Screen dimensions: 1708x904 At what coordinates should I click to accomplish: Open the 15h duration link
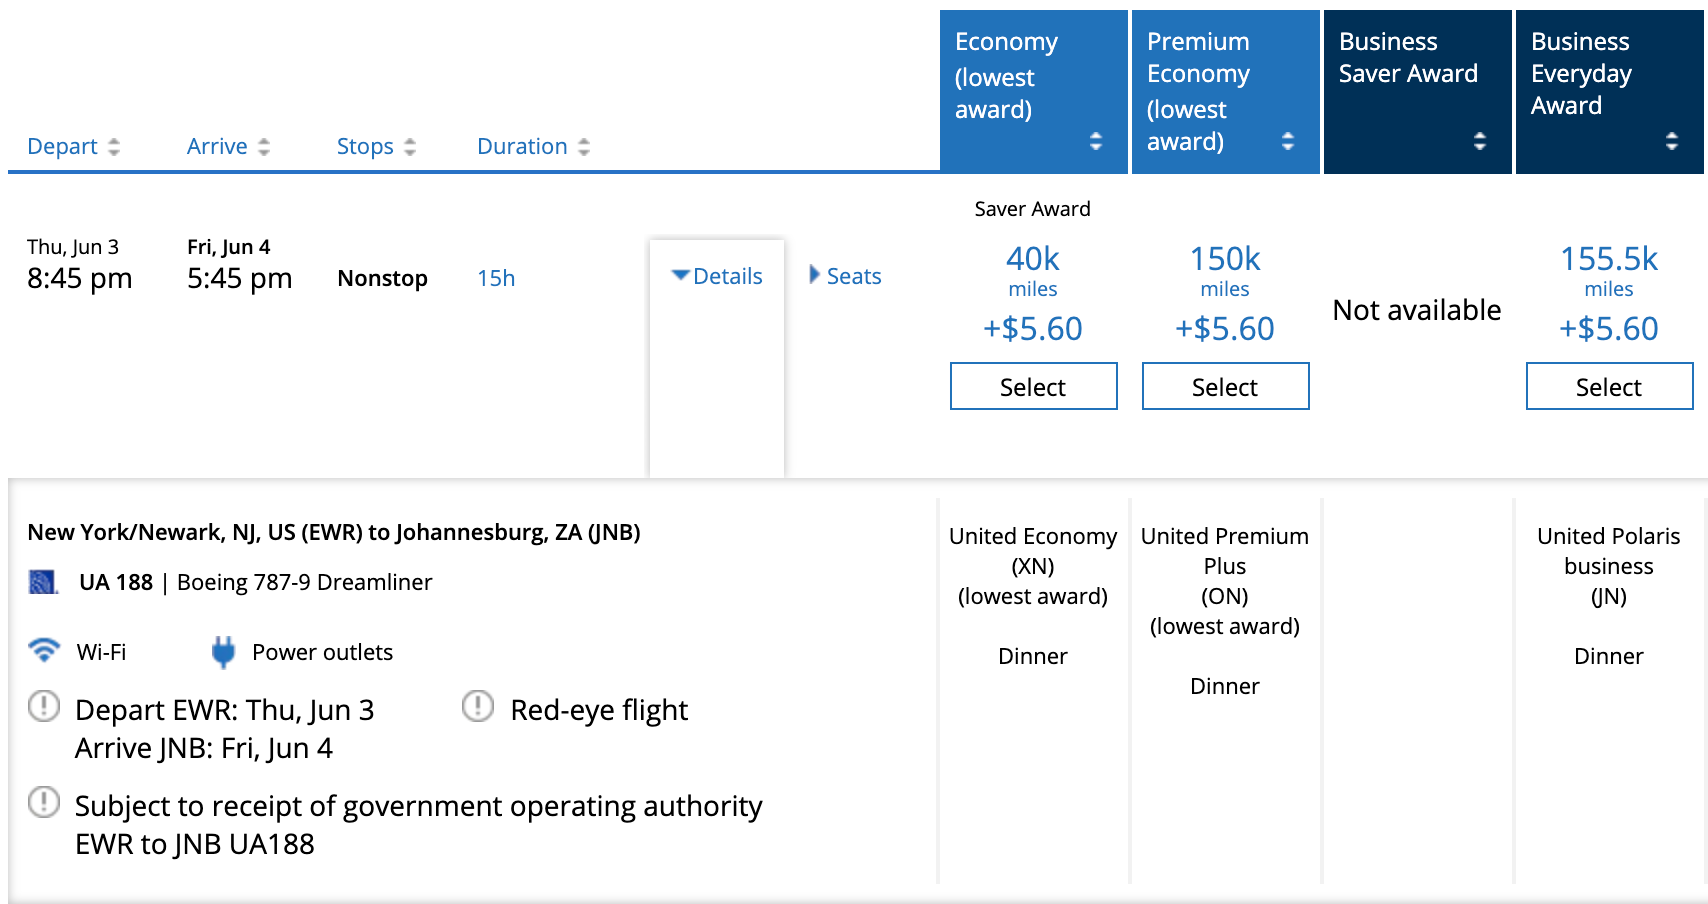coord(496,278)
